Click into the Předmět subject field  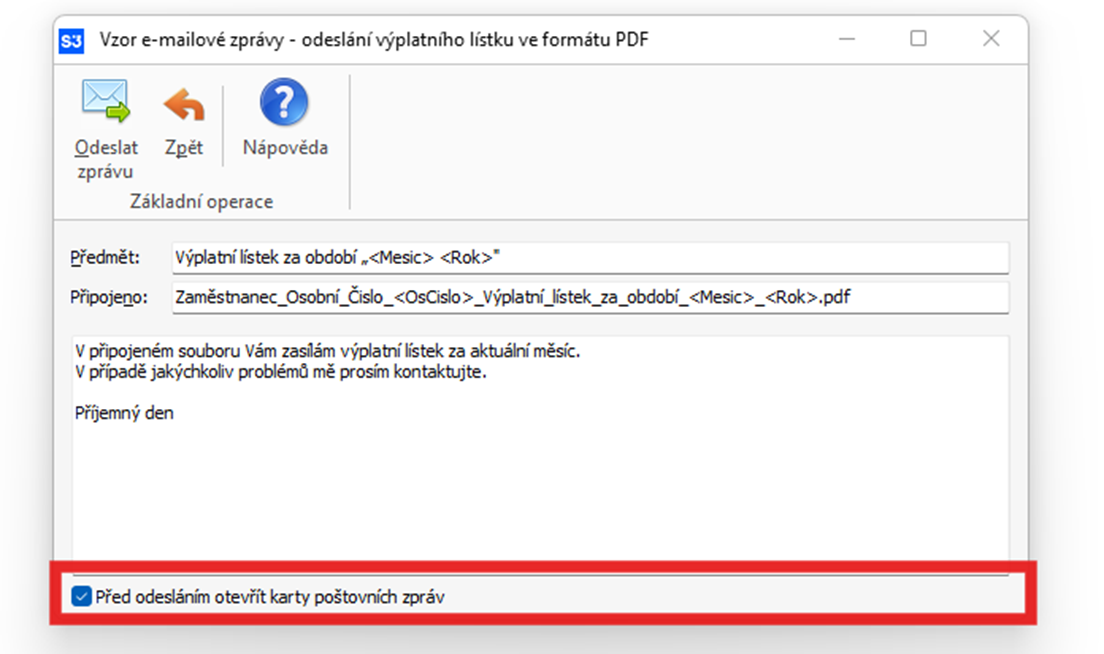pos(590,257)
